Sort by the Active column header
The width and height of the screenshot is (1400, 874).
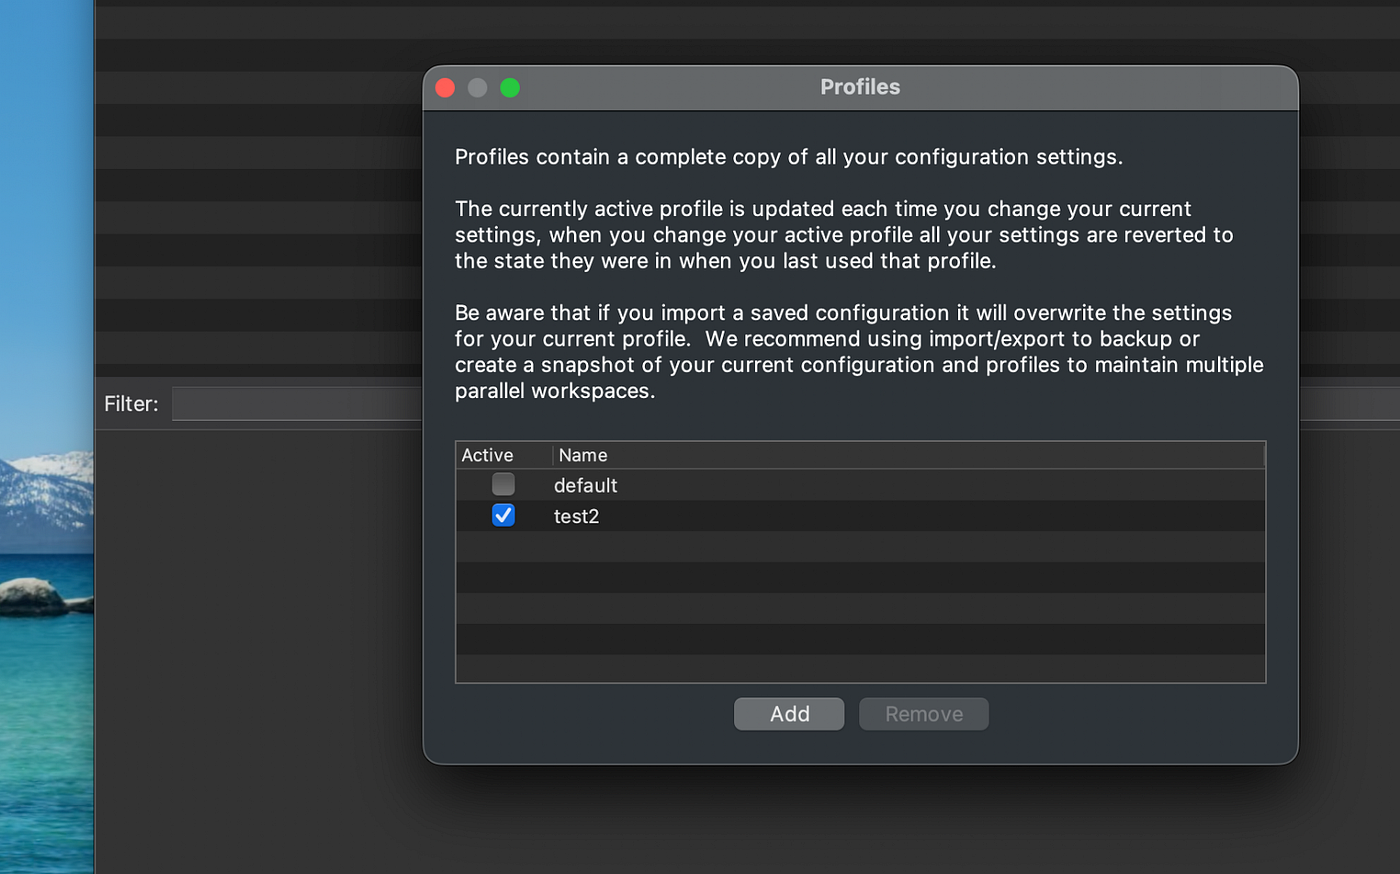click(x=487, y=455)
